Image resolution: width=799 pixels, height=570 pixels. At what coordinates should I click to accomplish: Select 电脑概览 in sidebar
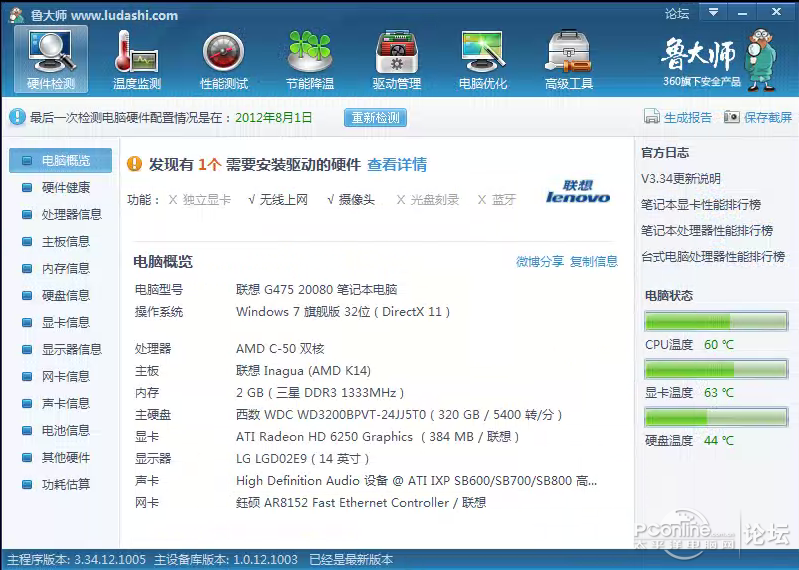pyautogui.click(x=61, y=160)
